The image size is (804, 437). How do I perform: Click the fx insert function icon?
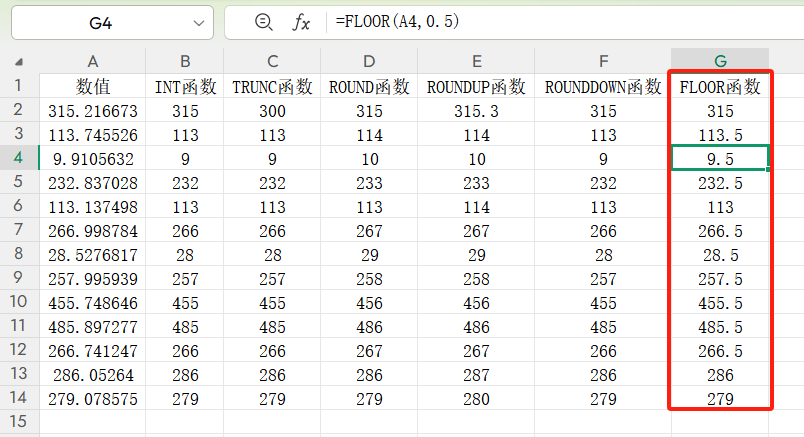click(x=301, y=22)
